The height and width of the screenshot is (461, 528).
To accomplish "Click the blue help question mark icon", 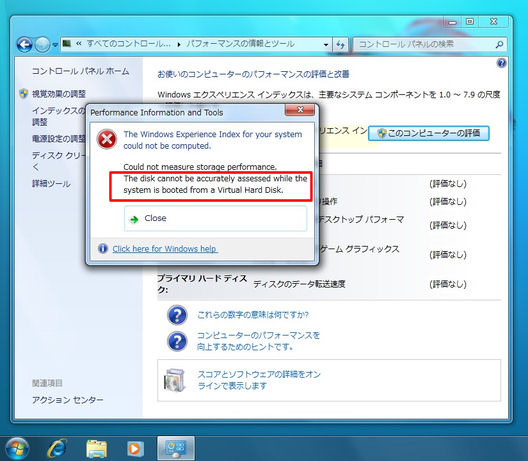I will point(501,63).
